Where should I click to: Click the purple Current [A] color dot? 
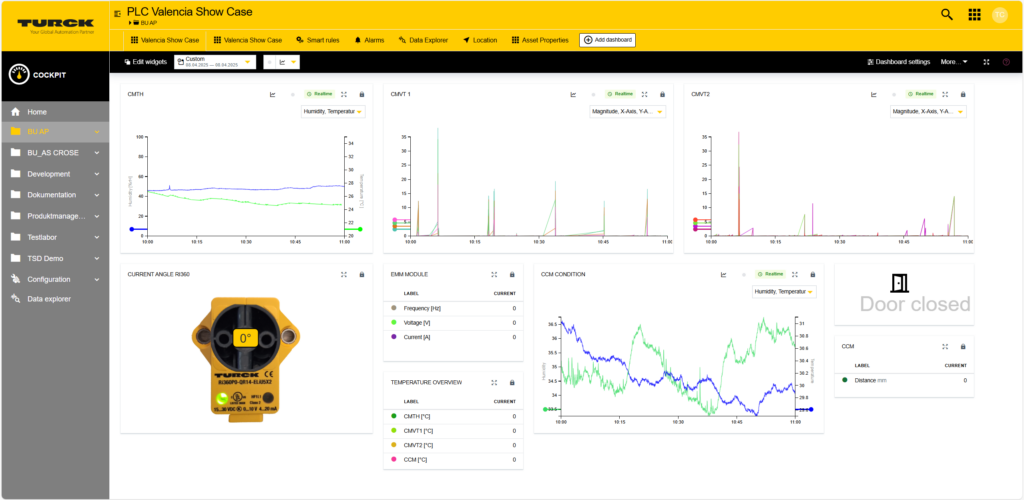[395, 337]
